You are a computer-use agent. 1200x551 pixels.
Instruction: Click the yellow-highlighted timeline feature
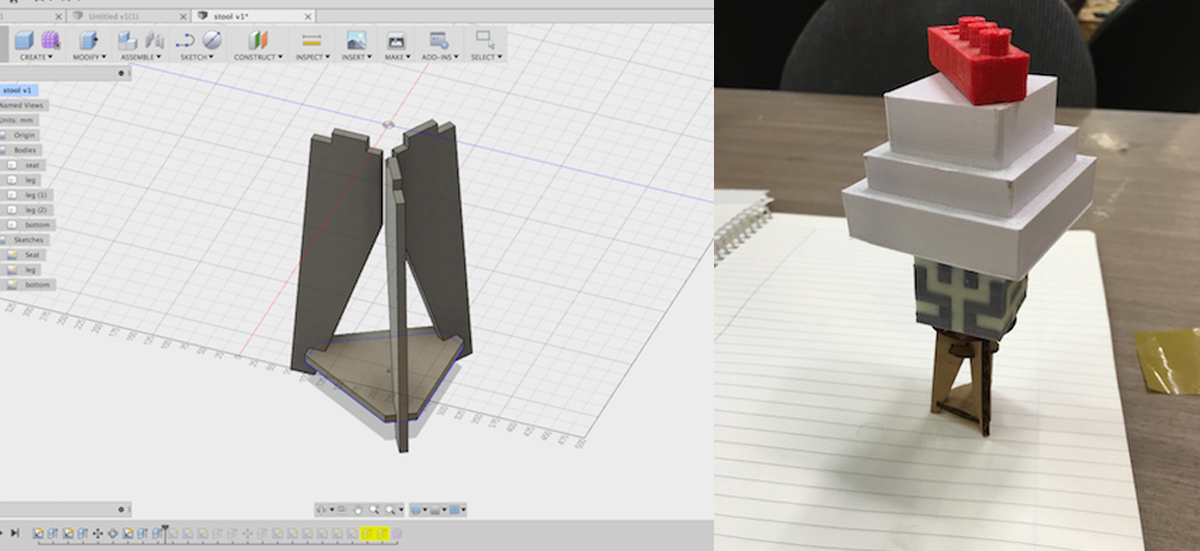375,535
